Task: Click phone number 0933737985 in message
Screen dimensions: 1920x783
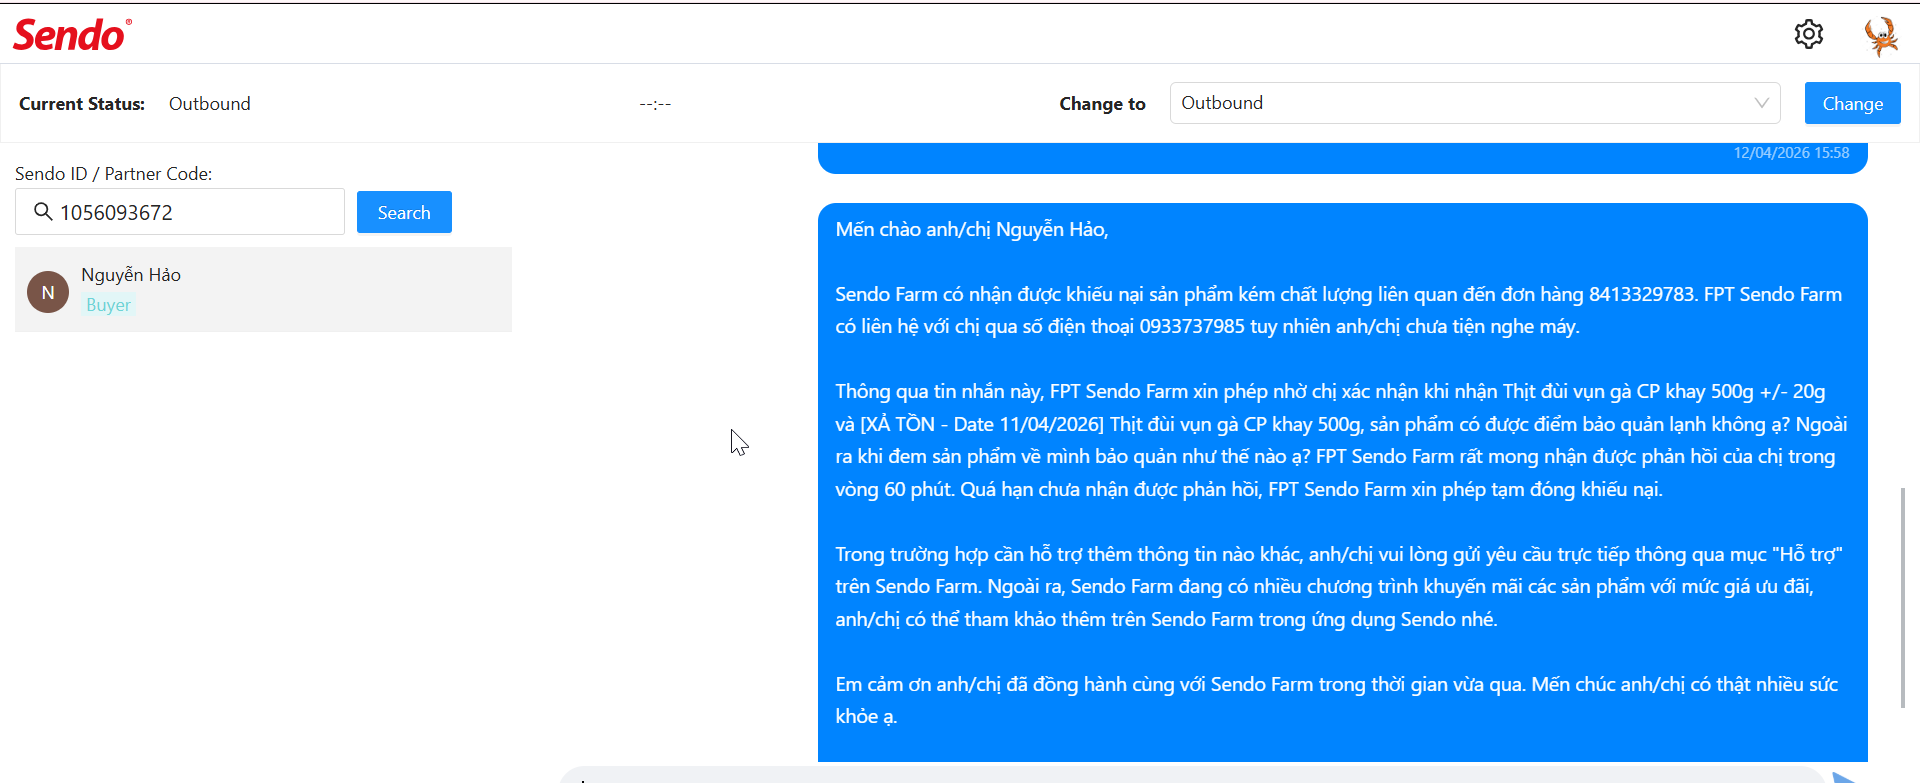Action: (x=1192, y=327)
